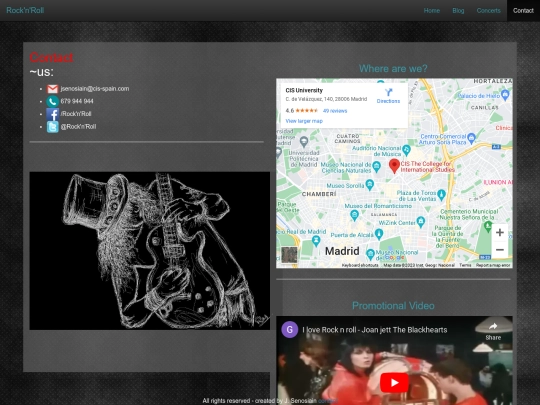This screenshot has width=540, height=405.
Task: Click the video title I love Rock n roll
Action: pos(375,330)
